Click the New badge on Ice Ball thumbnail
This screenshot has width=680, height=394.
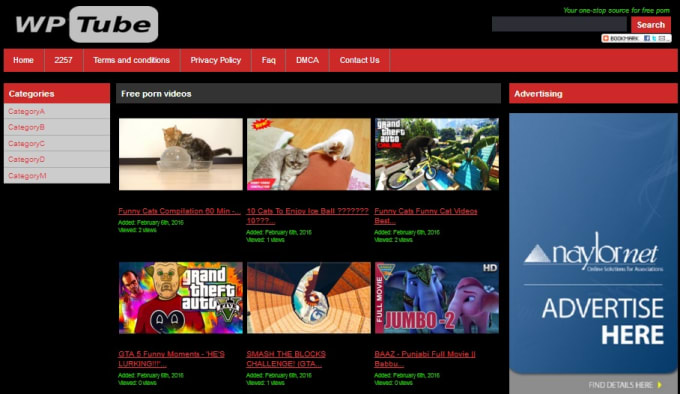(x=261, y=125)
